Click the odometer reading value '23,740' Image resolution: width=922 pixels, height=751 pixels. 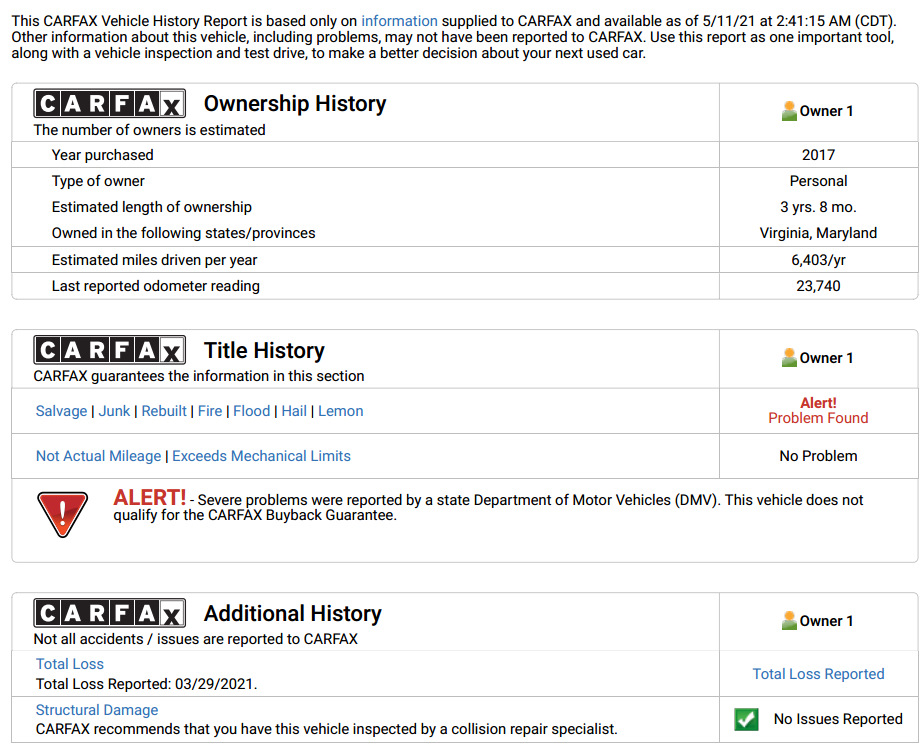[819, 286]
